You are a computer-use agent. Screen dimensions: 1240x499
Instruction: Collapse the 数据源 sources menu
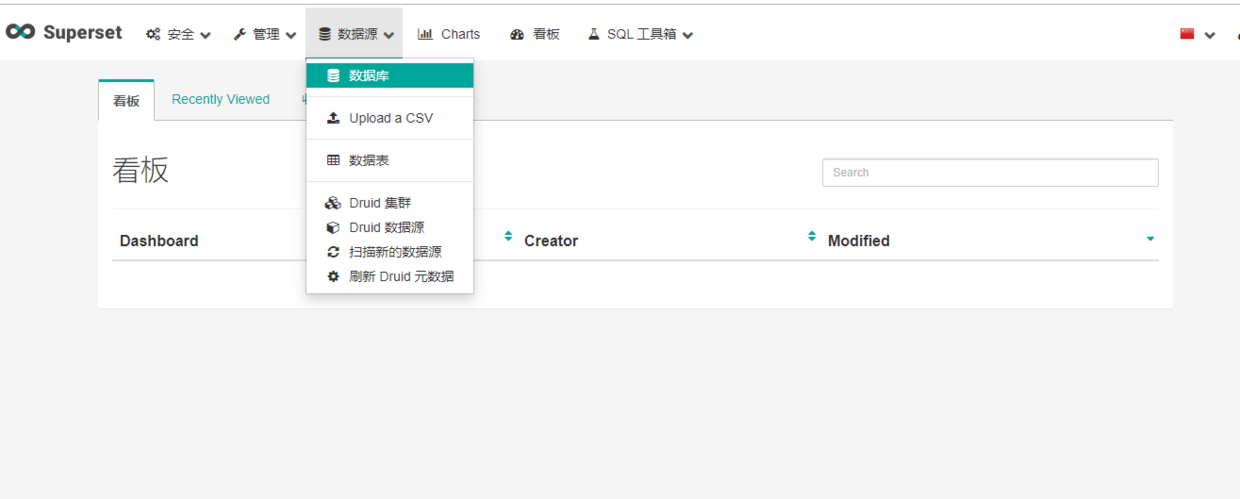tap(355, 34)
